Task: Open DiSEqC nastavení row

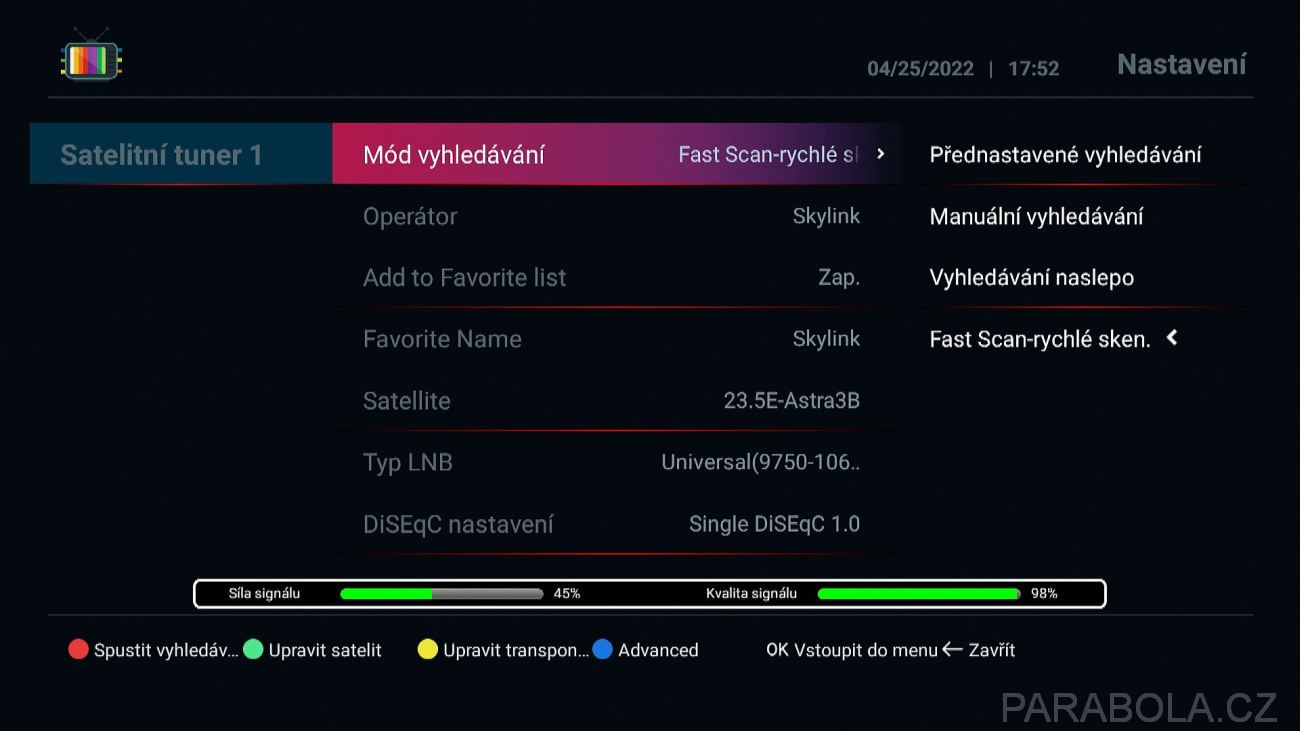Action: point(616,523)
